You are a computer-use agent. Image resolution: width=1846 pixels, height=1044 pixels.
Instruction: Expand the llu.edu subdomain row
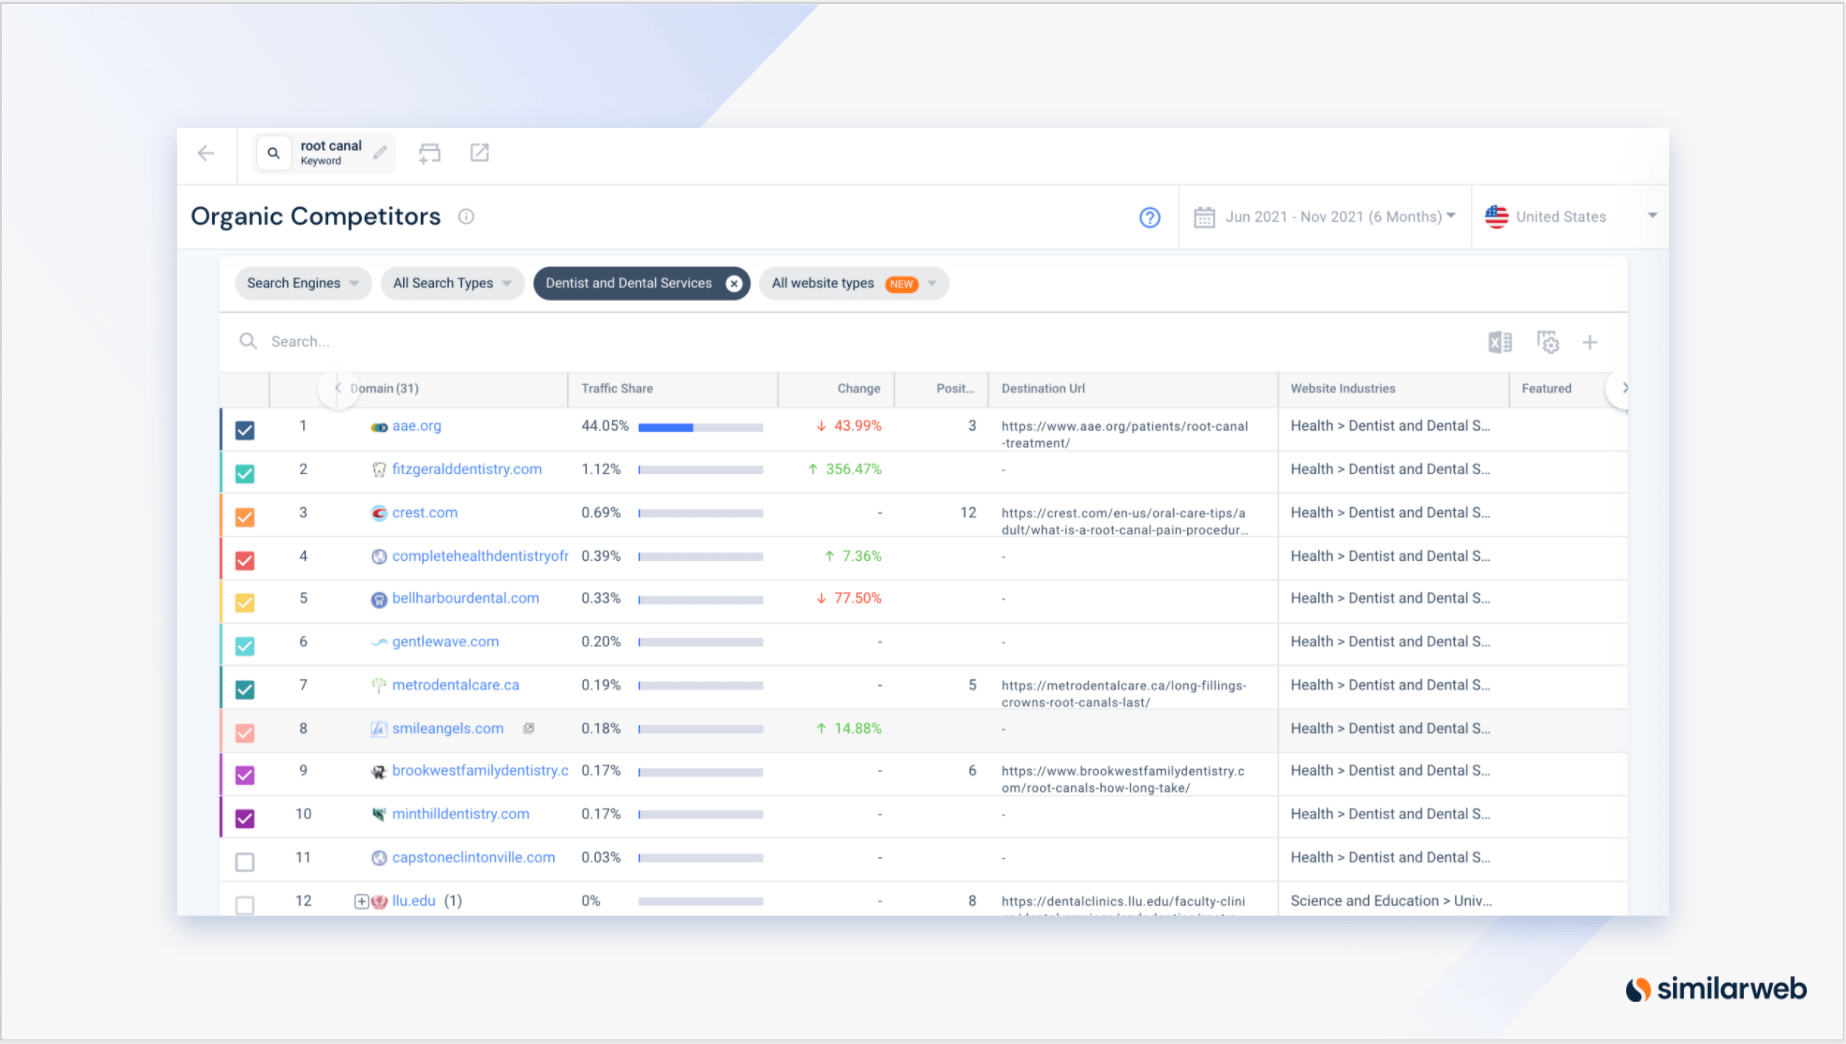[362, 901]
